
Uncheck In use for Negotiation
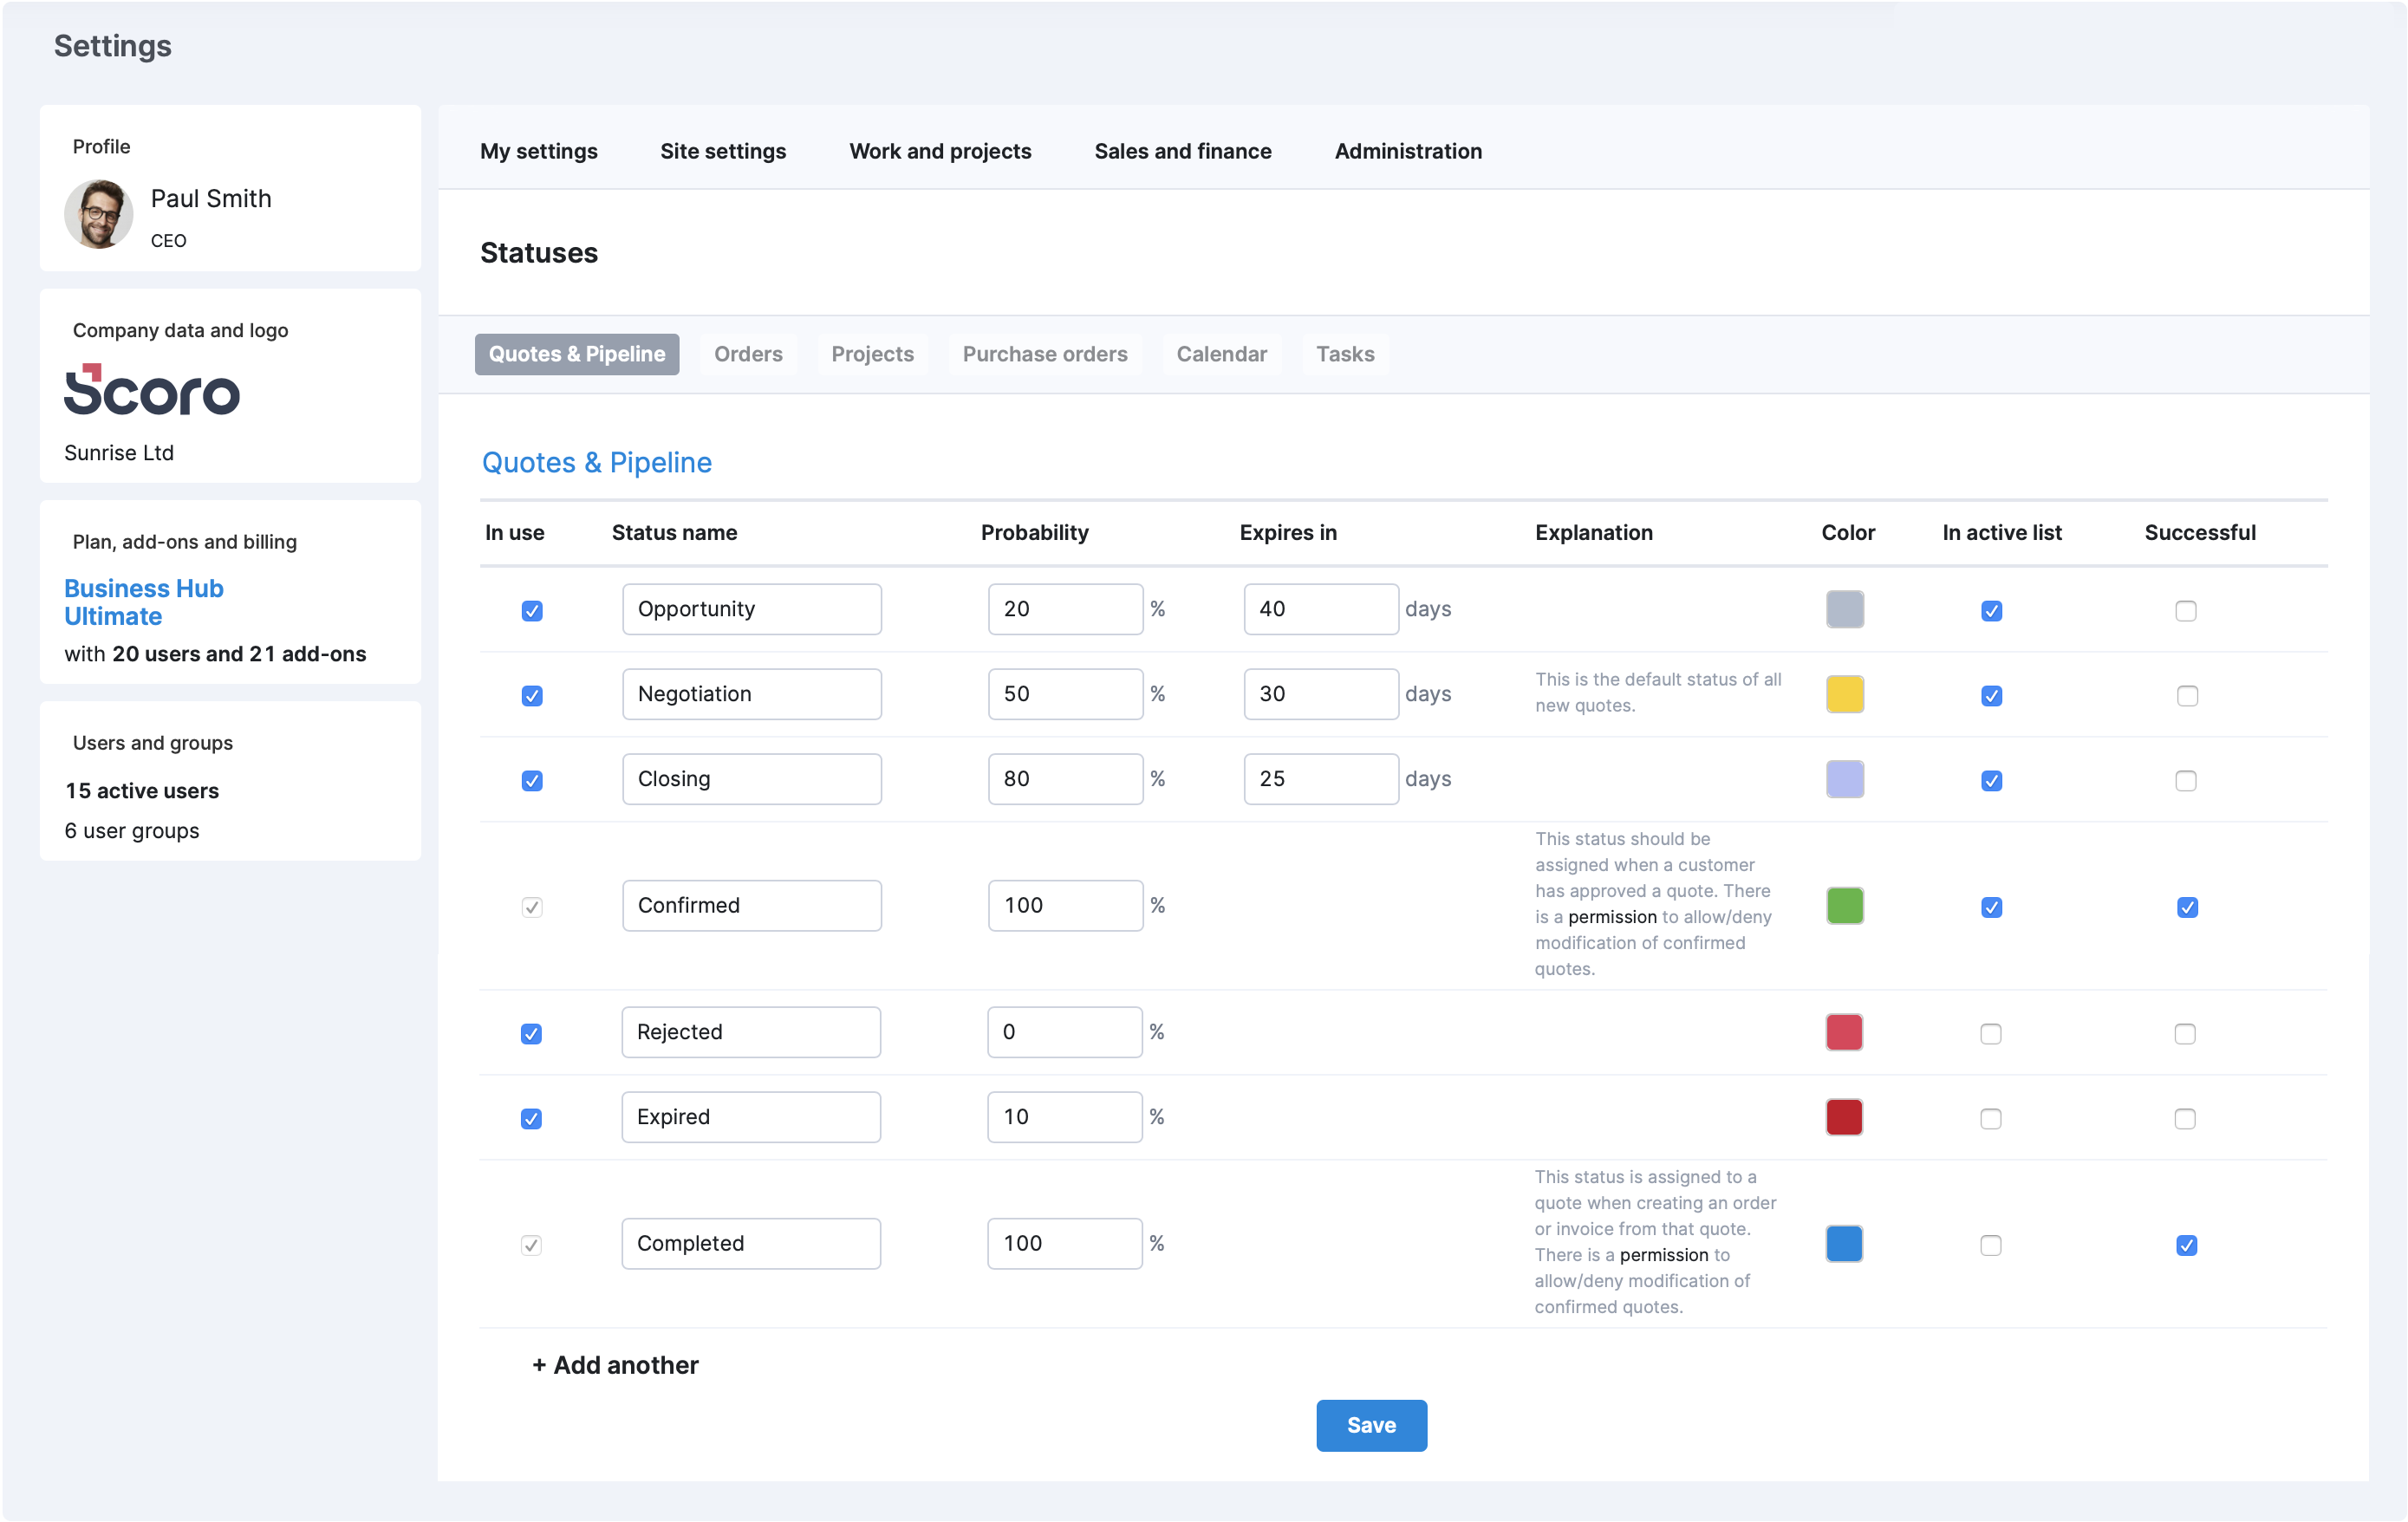click(532, 695)
